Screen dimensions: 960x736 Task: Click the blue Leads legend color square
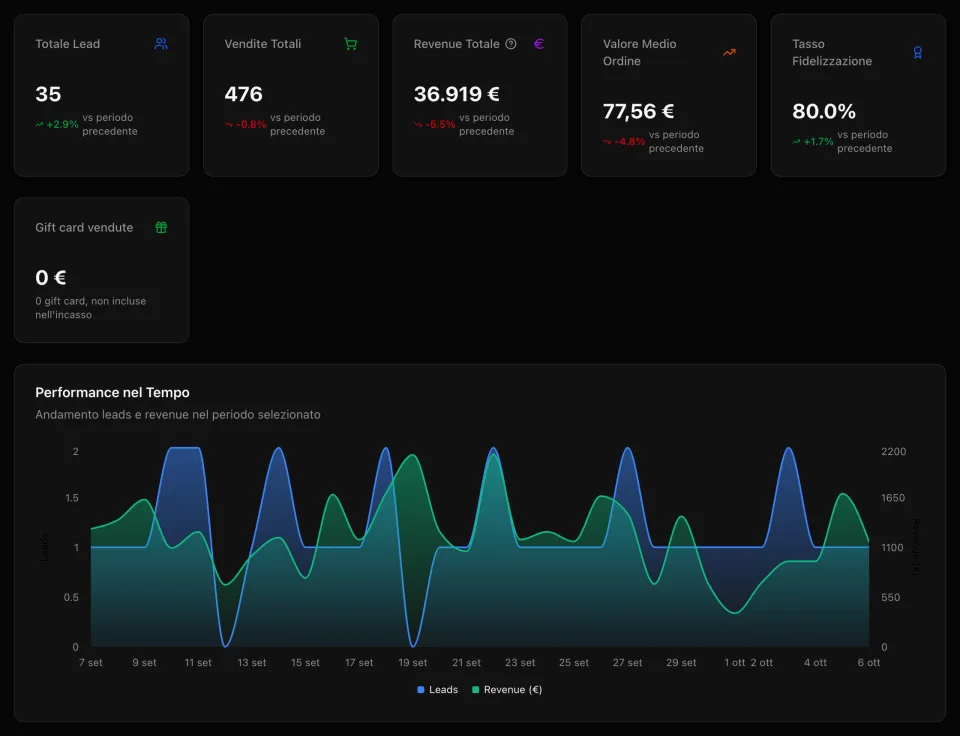pyautogui.click(x=421, y=689)
